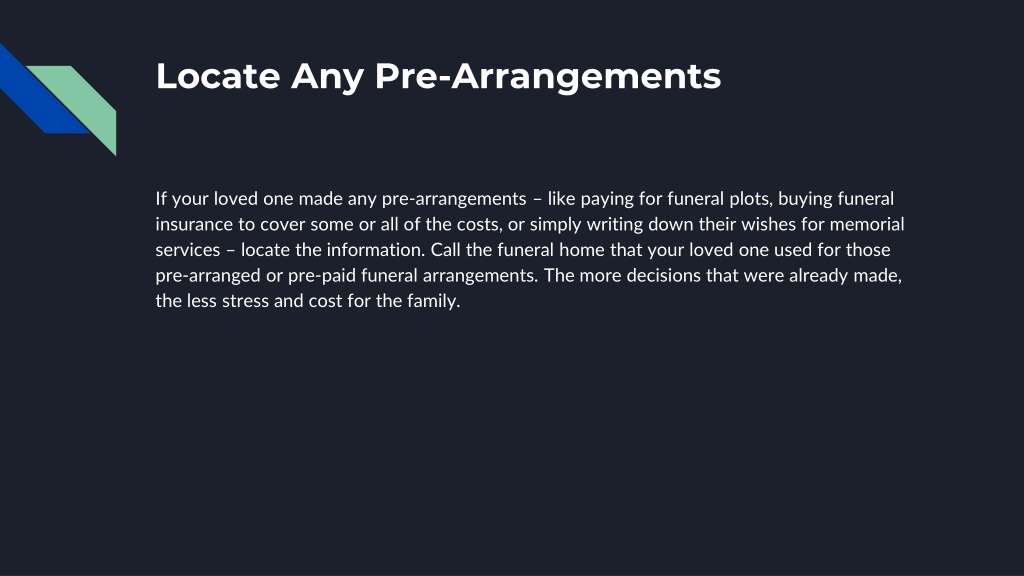The width and height of the screenshot is (1024, 576).
Task: Click the word Locate in the title
Action: (218, 76)
